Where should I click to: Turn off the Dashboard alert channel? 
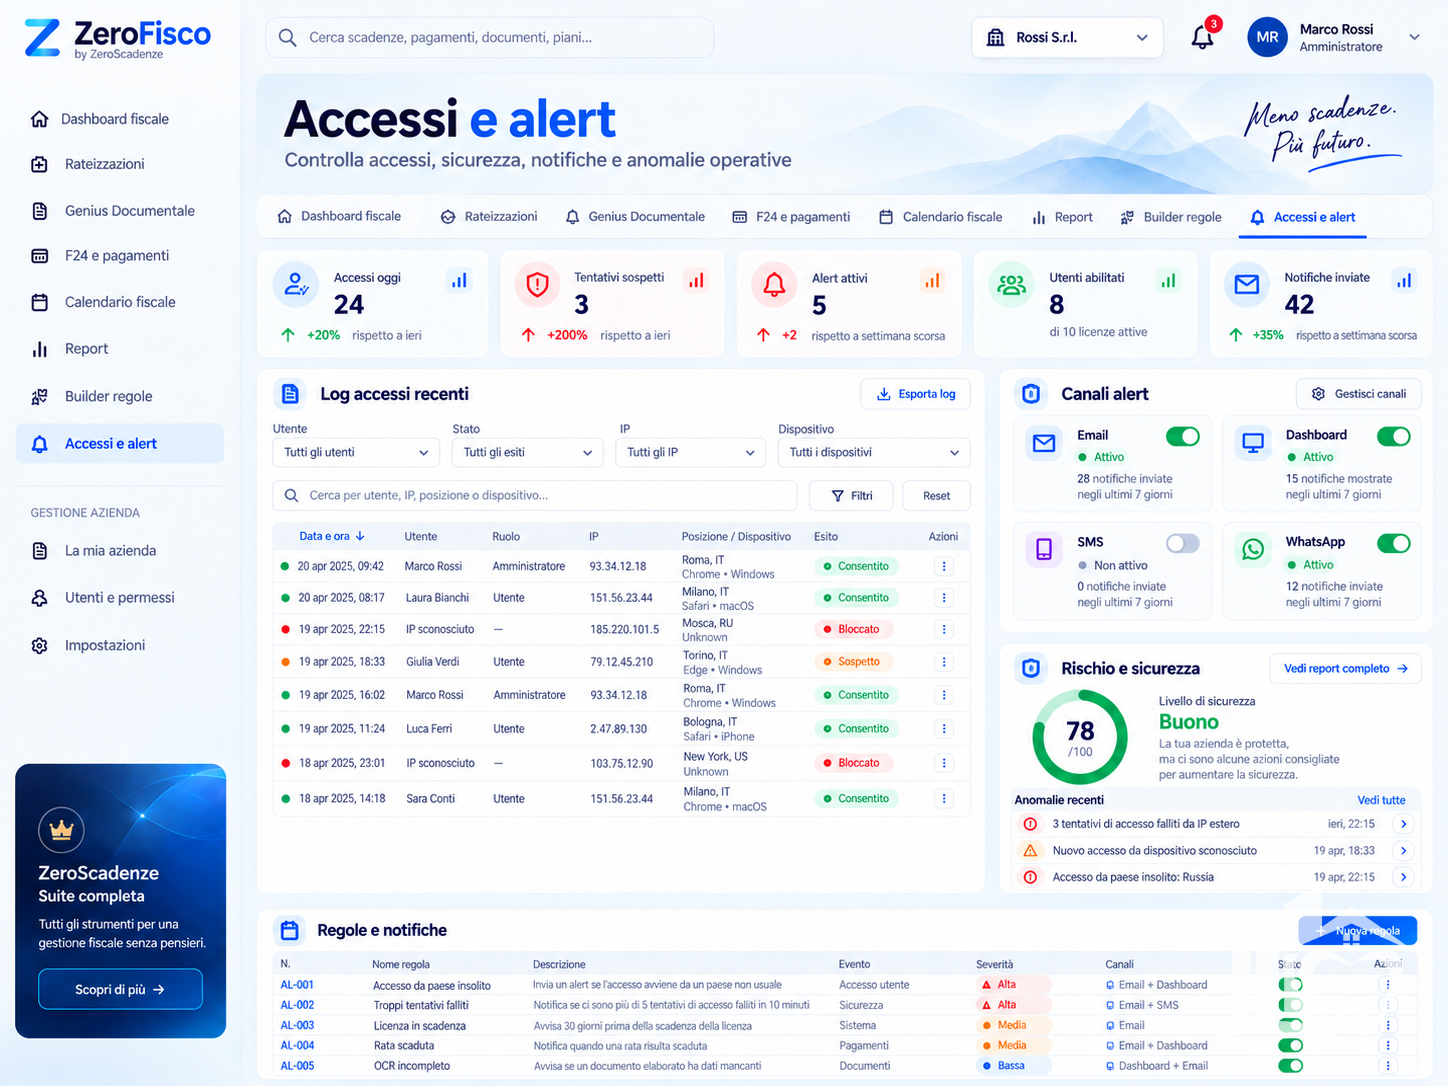pyautogui.click(x=1394, y=436)
